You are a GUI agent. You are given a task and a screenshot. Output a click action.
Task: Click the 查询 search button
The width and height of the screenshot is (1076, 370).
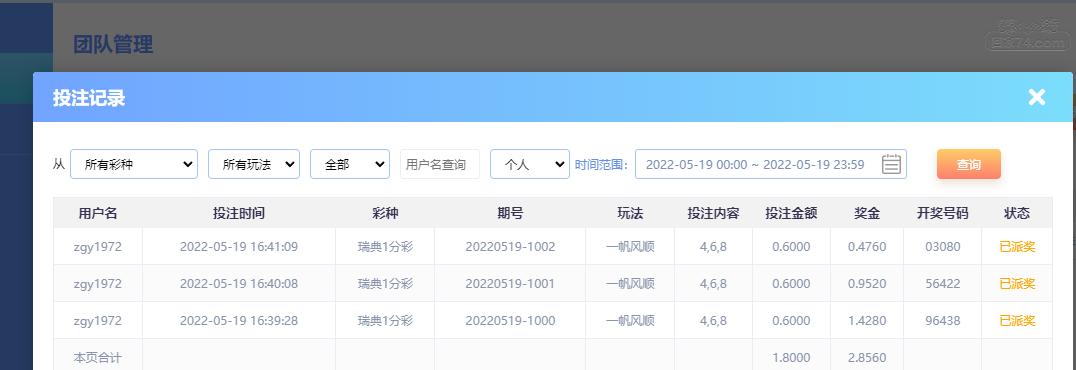[x=968, y=164]
